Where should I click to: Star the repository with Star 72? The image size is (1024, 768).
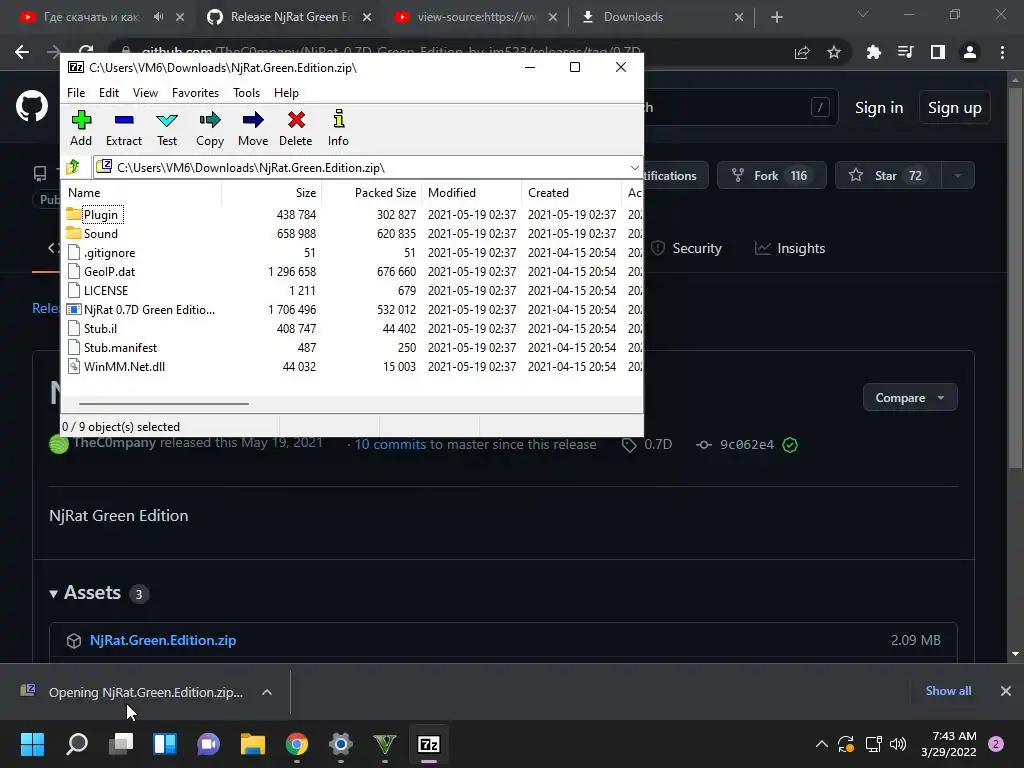[888, 175]
